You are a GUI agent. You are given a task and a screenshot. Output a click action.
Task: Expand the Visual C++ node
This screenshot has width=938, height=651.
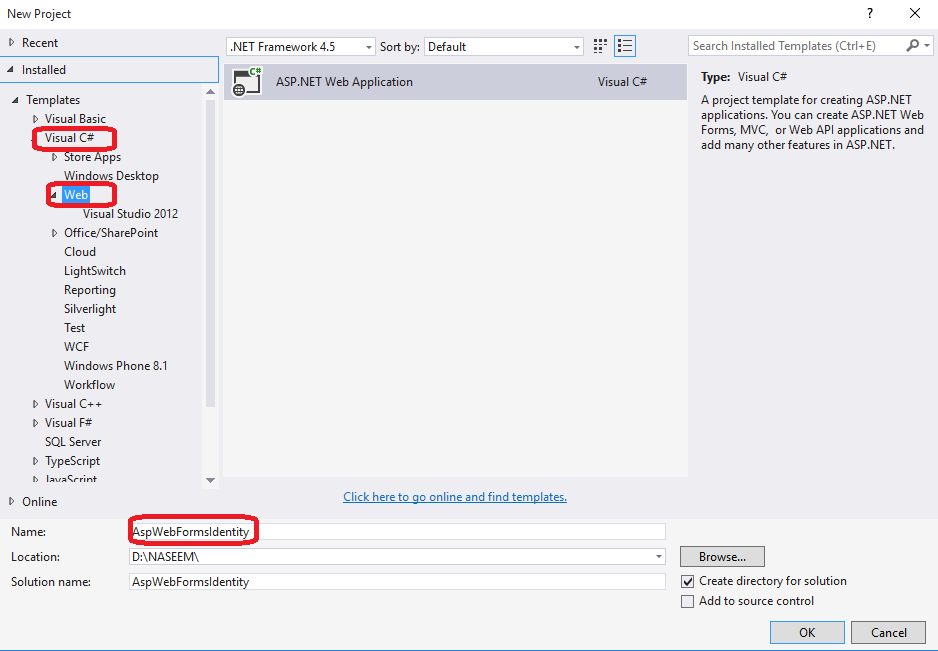pos(35,404)
